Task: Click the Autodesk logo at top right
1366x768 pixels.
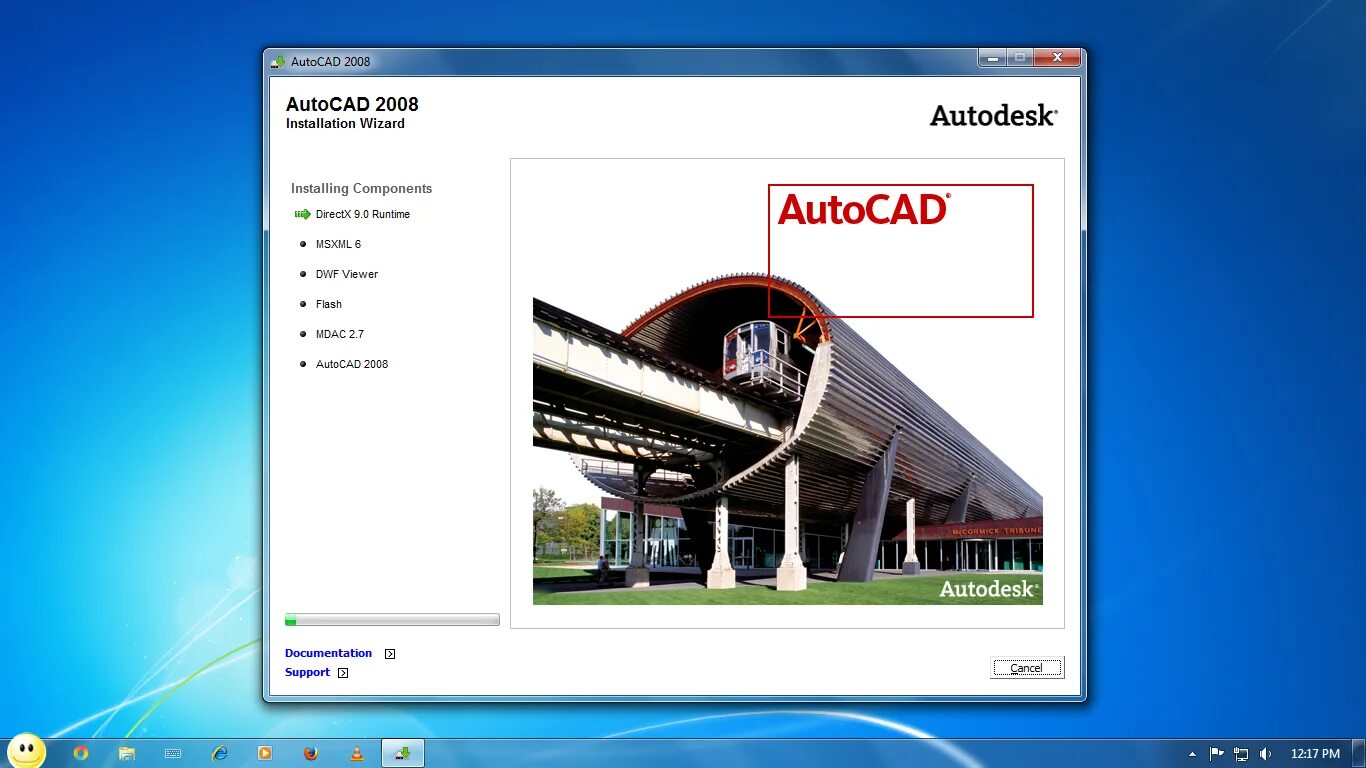Action: 993,115
